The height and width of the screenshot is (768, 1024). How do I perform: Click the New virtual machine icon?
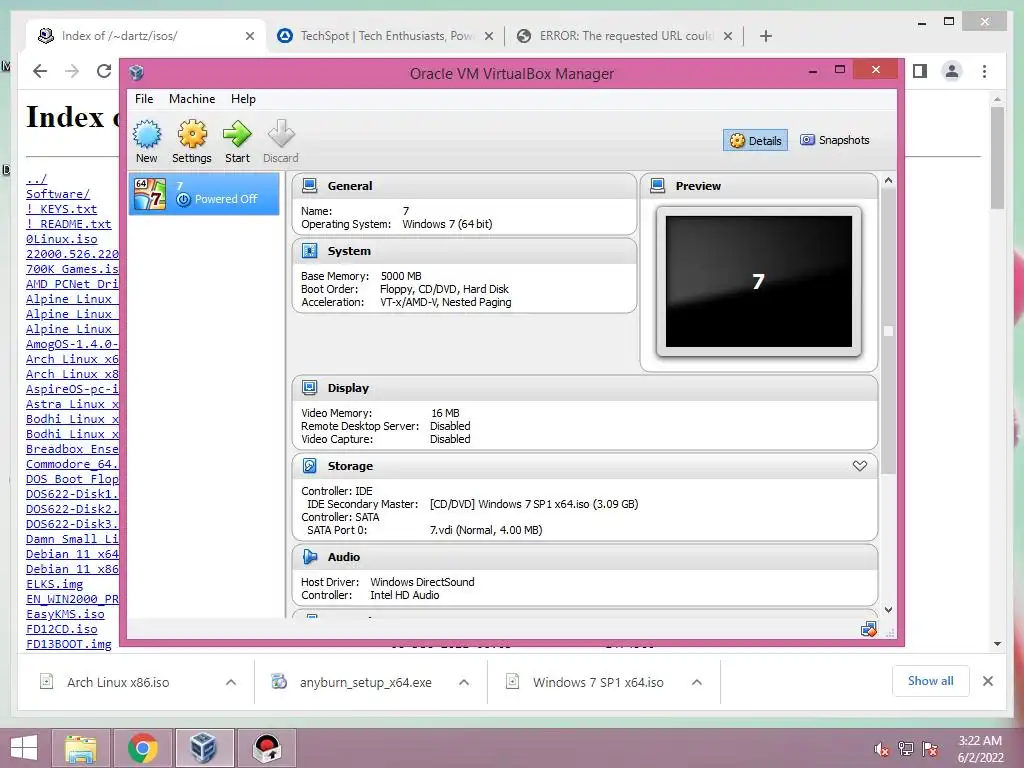coord(147,134)
